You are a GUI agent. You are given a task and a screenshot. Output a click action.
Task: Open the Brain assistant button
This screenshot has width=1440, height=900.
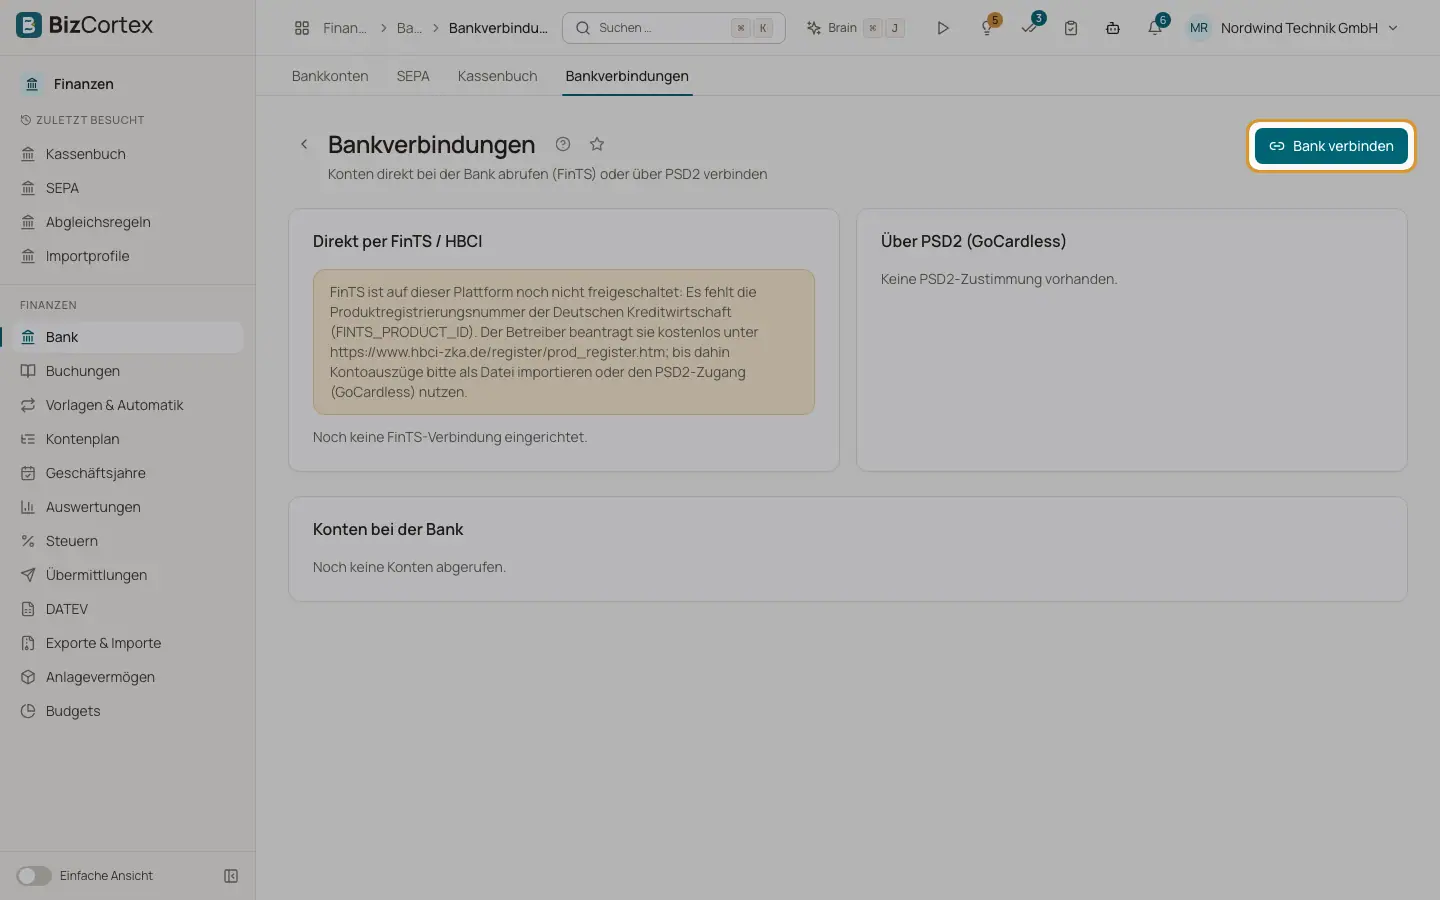pyautogui.click(x=855, y=28)
